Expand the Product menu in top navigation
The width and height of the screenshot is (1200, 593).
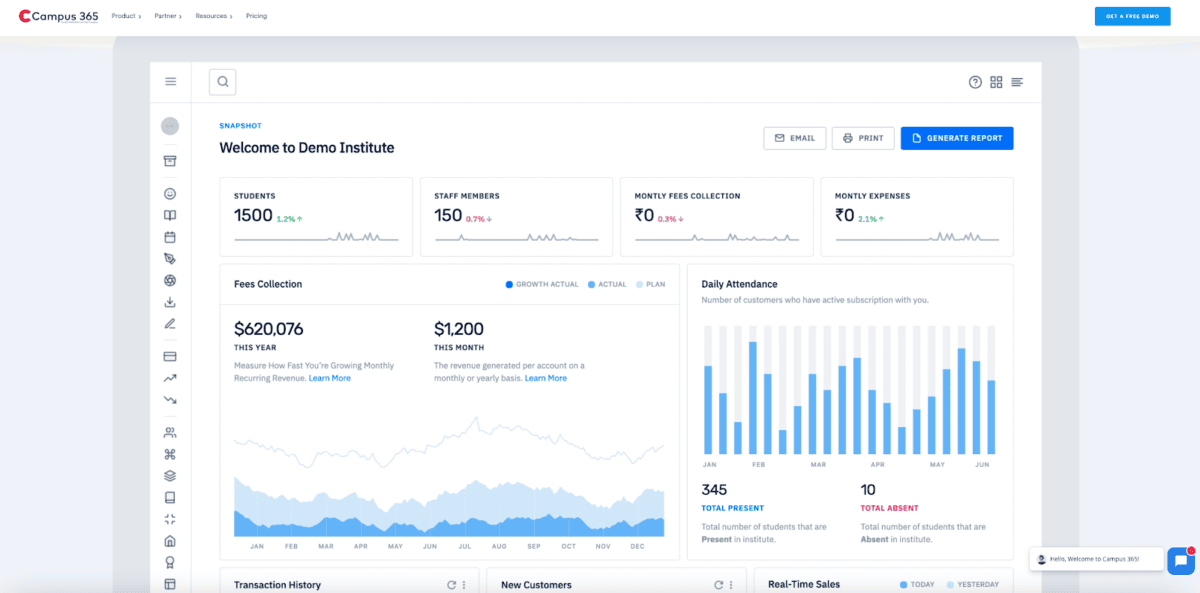pyautogui.click(x=126, y=16)
